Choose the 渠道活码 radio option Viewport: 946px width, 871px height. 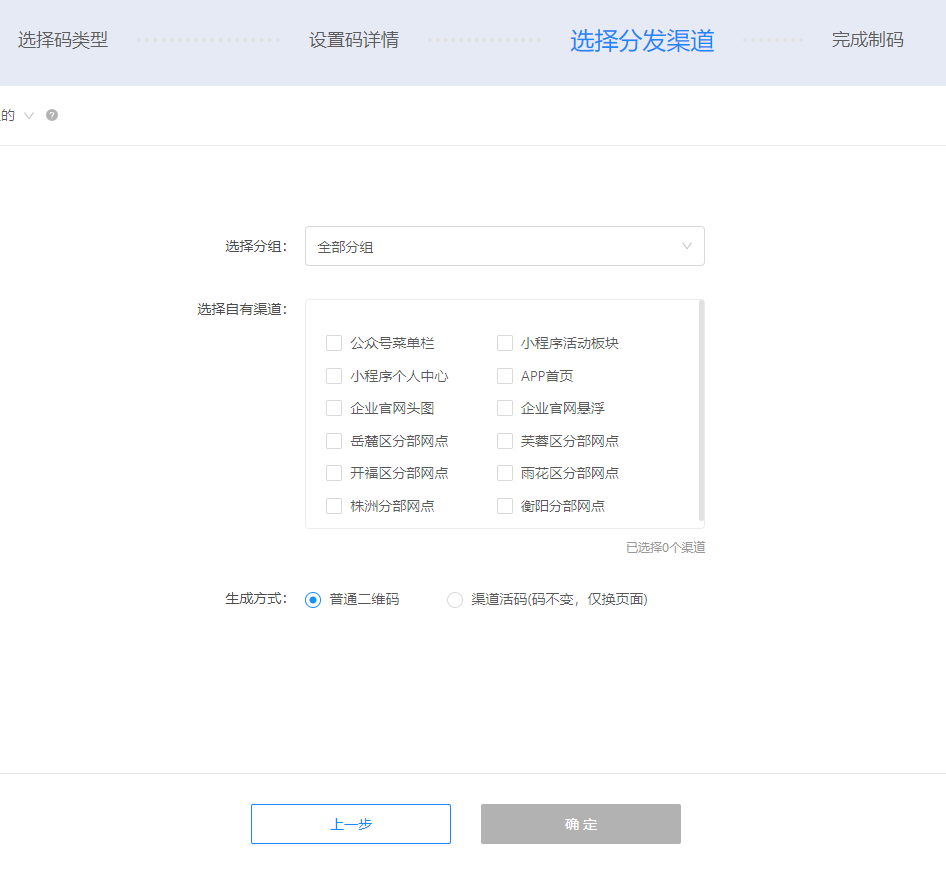pyautogui.click(x=454, y=600)
